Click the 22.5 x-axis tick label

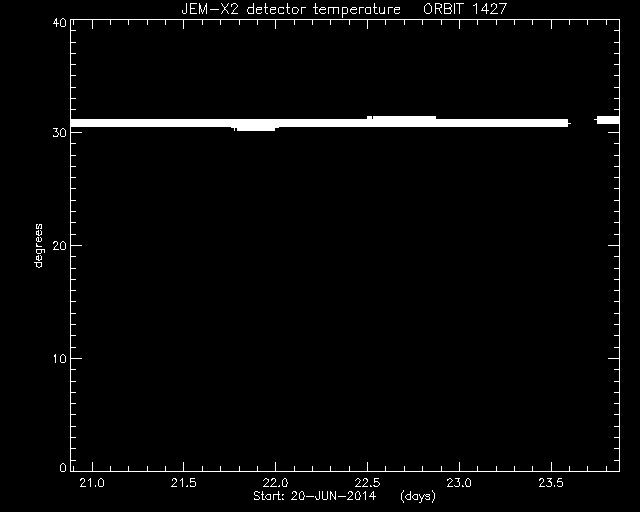point(367,483)
